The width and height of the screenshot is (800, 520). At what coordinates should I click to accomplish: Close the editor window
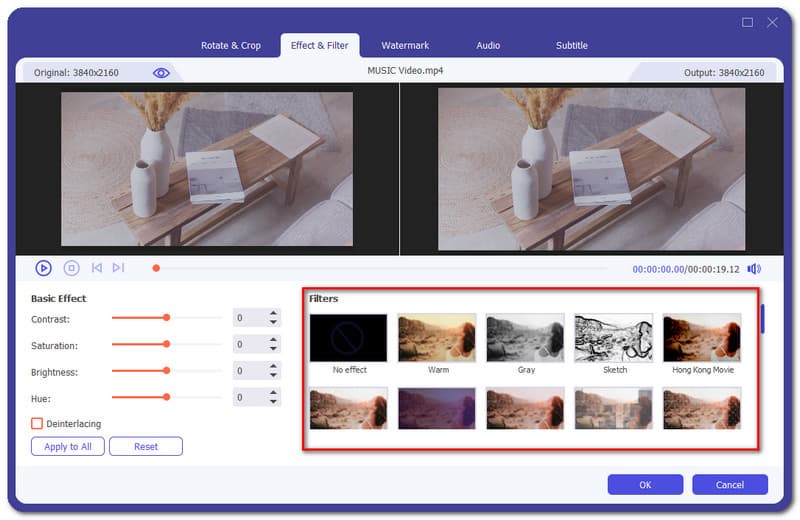[772, 22]
